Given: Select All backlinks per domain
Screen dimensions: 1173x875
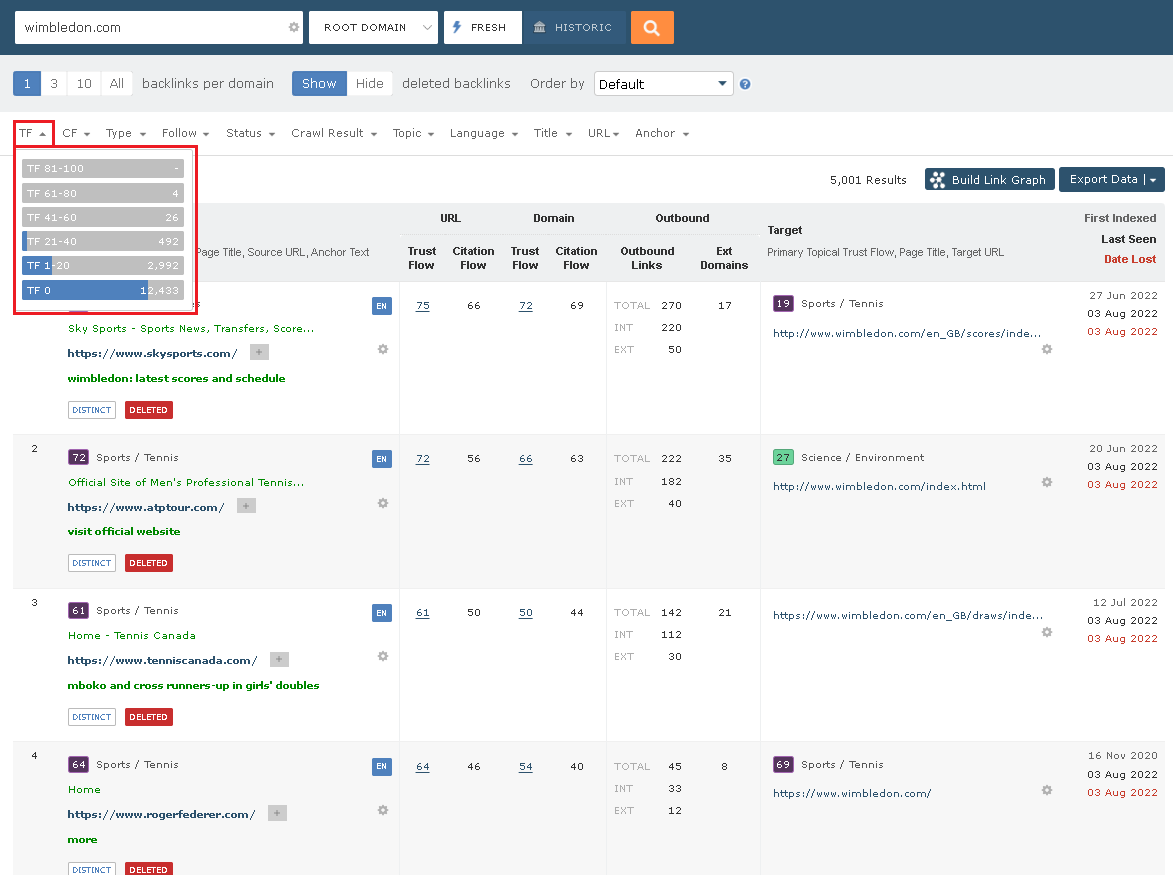Looking at the screenshot, I should coord(116,84).
